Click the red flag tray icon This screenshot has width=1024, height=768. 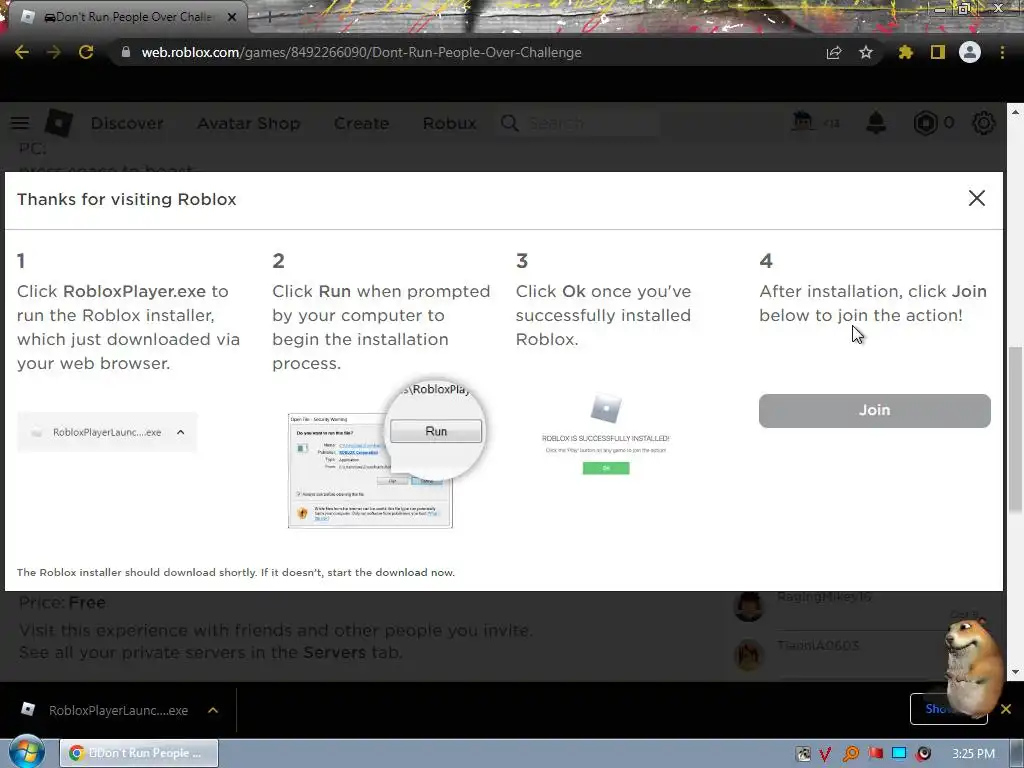(875, 754)
